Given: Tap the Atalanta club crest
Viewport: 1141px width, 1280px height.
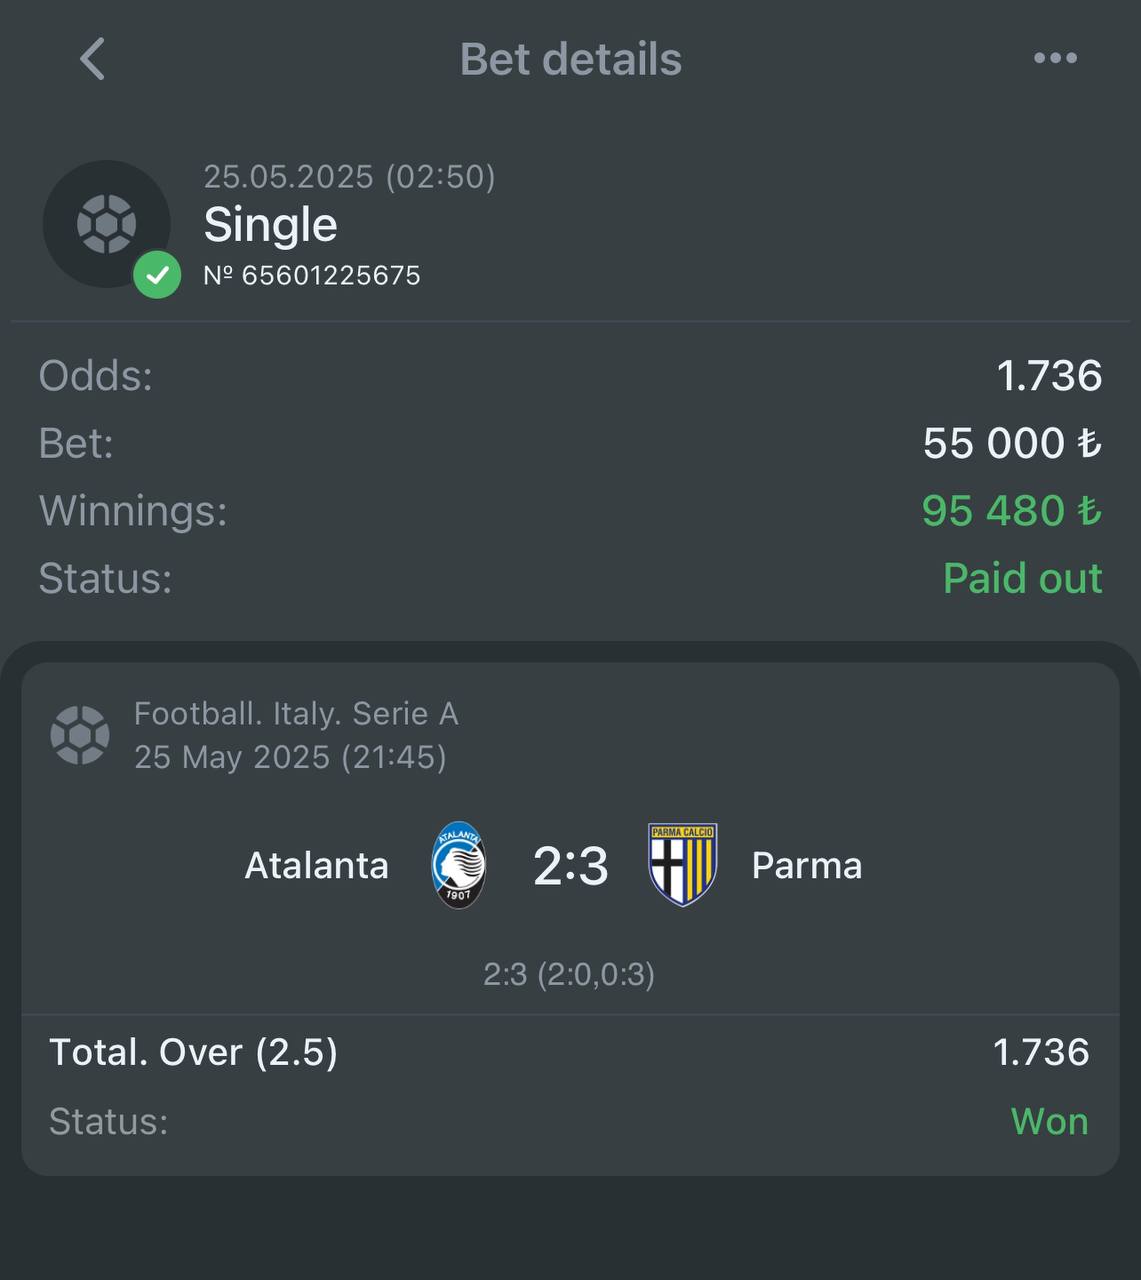Looking at the screenshot, I should coord(459,865).
